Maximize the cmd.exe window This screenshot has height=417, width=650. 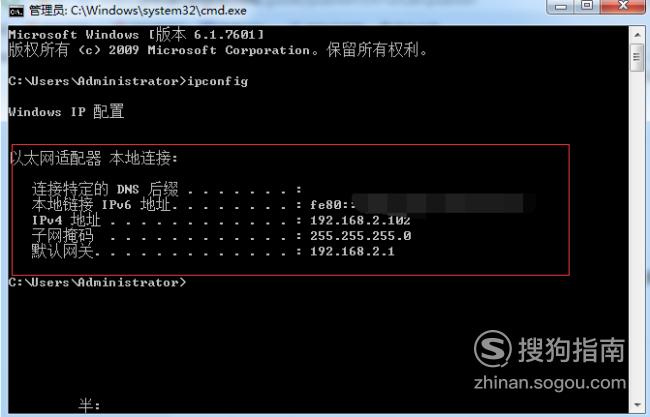[x=587, y=7]
